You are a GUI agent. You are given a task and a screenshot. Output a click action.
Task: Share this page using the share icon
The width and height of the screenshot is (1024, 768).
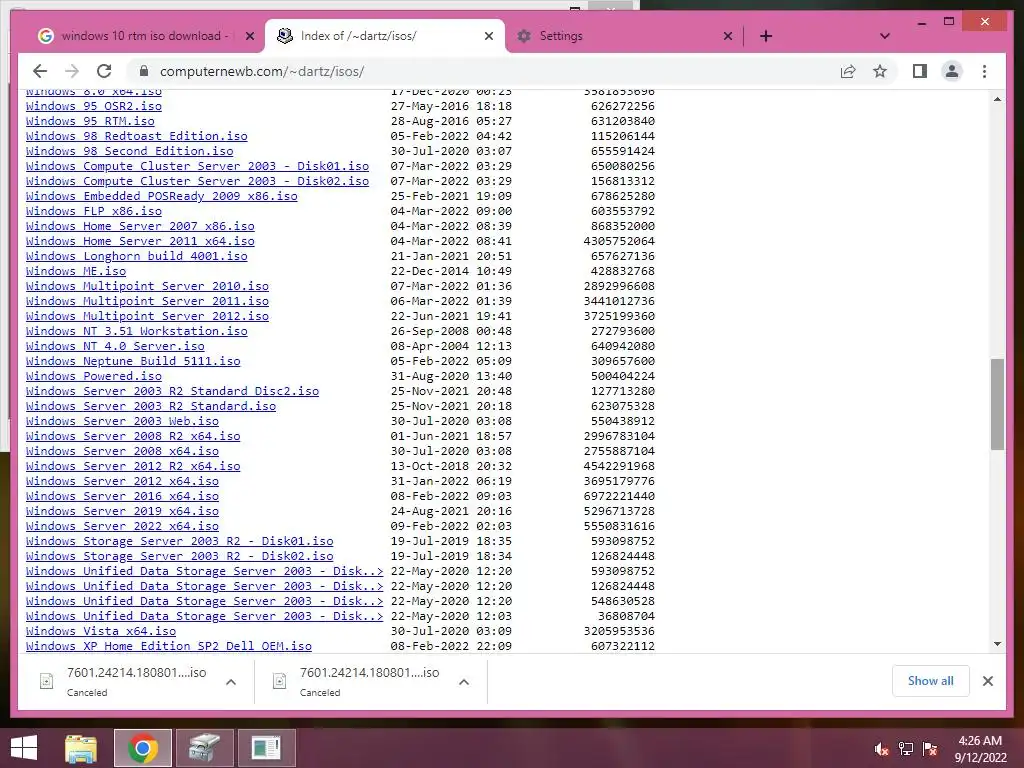pyautogui.click(x=848, y=71)
